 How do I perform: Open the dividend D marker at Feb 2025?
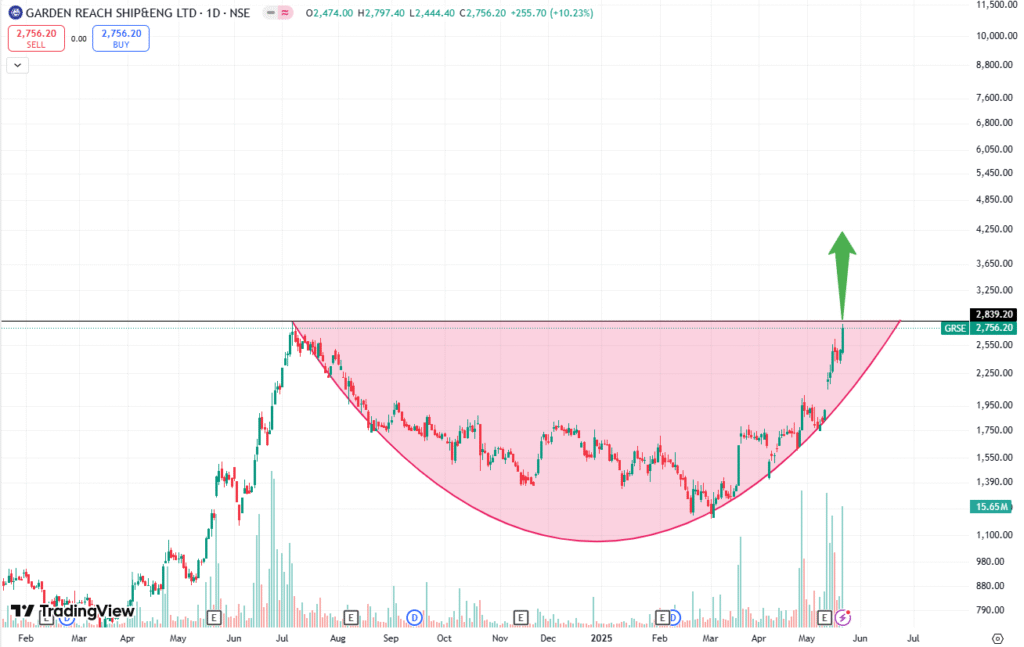click(x=674, y=617)
